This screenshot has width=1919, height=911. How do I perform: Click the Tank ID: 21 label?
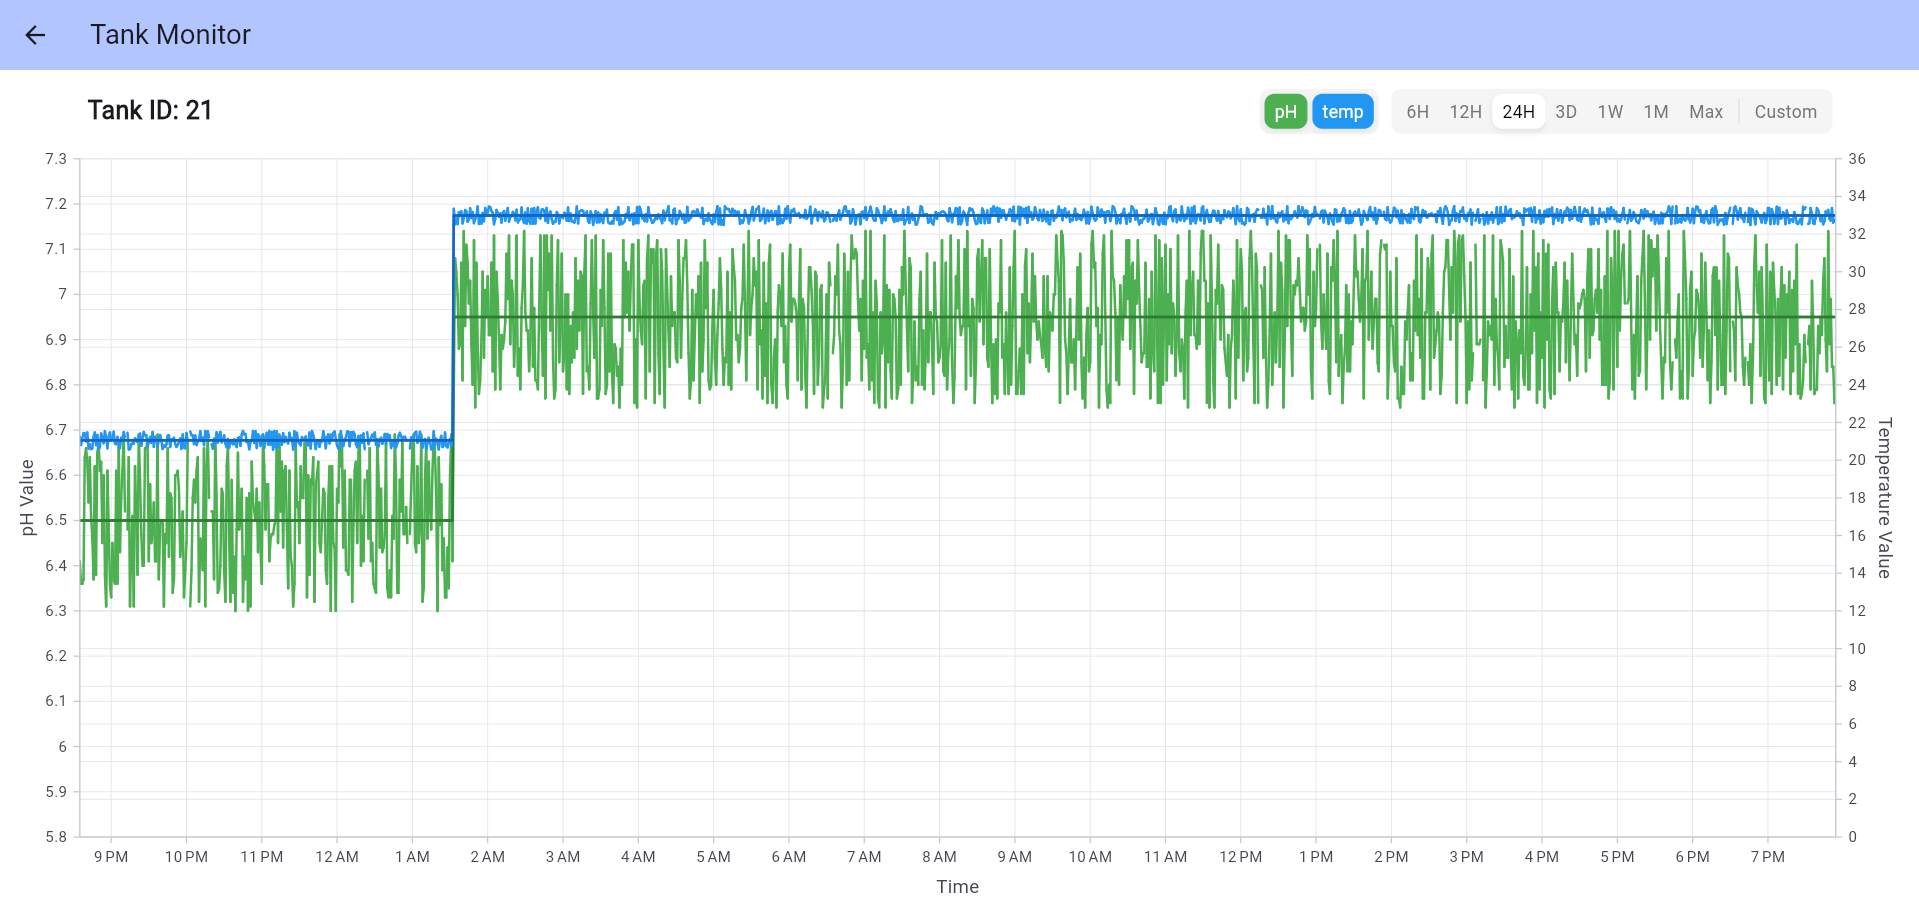[x=150, y=110]
